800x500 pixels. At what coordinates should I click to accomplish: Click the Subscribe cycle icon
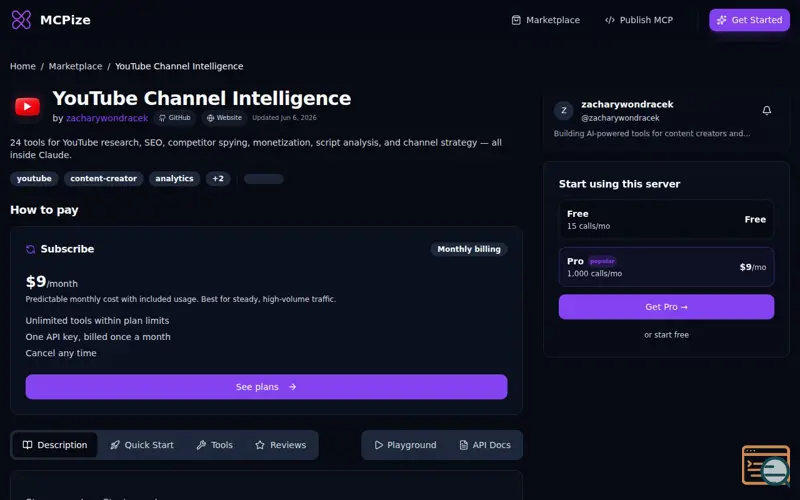[31, 249]
